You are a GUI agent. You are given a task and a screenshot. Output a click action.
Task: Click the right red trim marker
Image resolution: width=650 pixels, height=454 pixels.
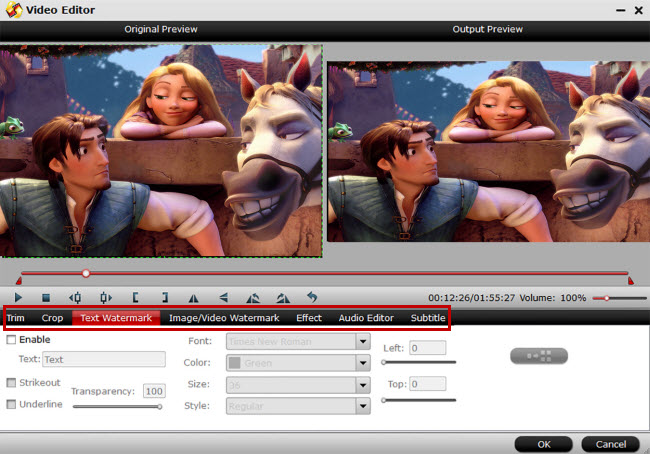(631, 281)
